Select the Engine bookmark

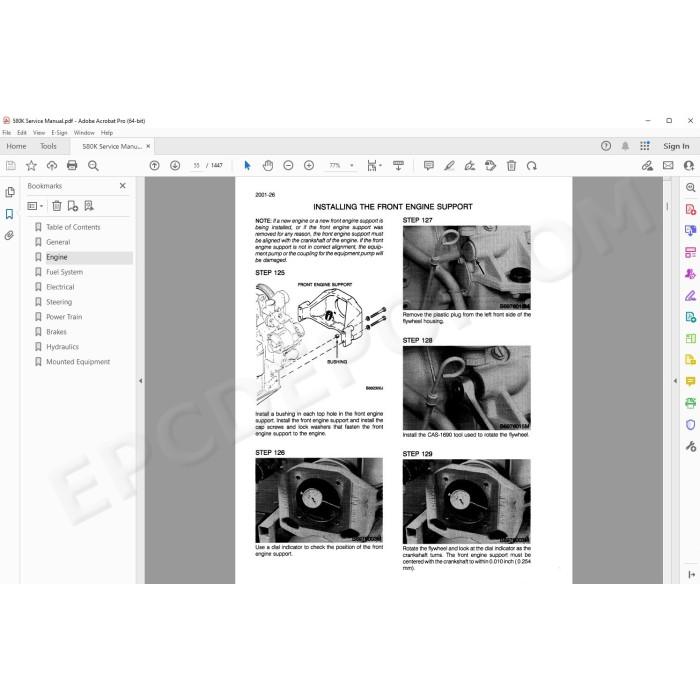coord(57,257)
